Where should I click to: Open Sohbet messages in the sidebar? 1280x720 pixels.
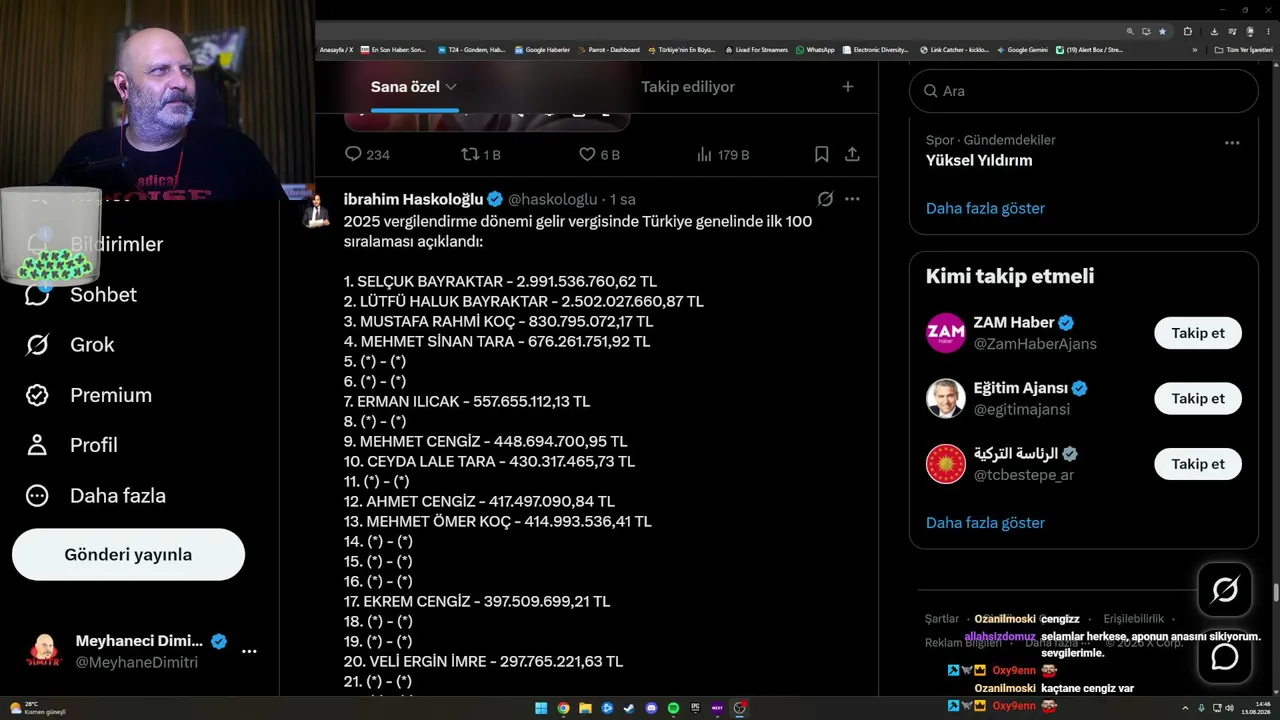pos(81,295)
